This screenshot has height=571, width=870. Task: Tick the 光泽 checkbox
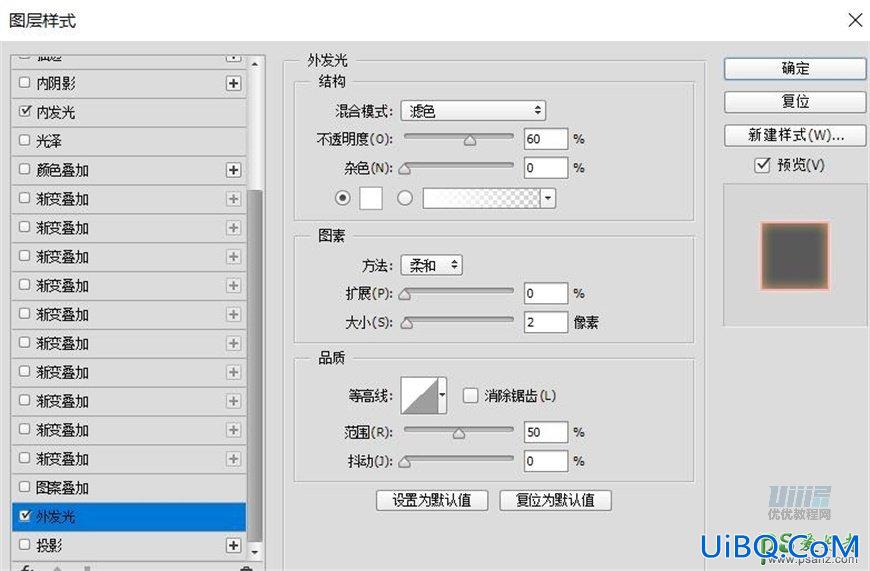click(x=24, y=140)
